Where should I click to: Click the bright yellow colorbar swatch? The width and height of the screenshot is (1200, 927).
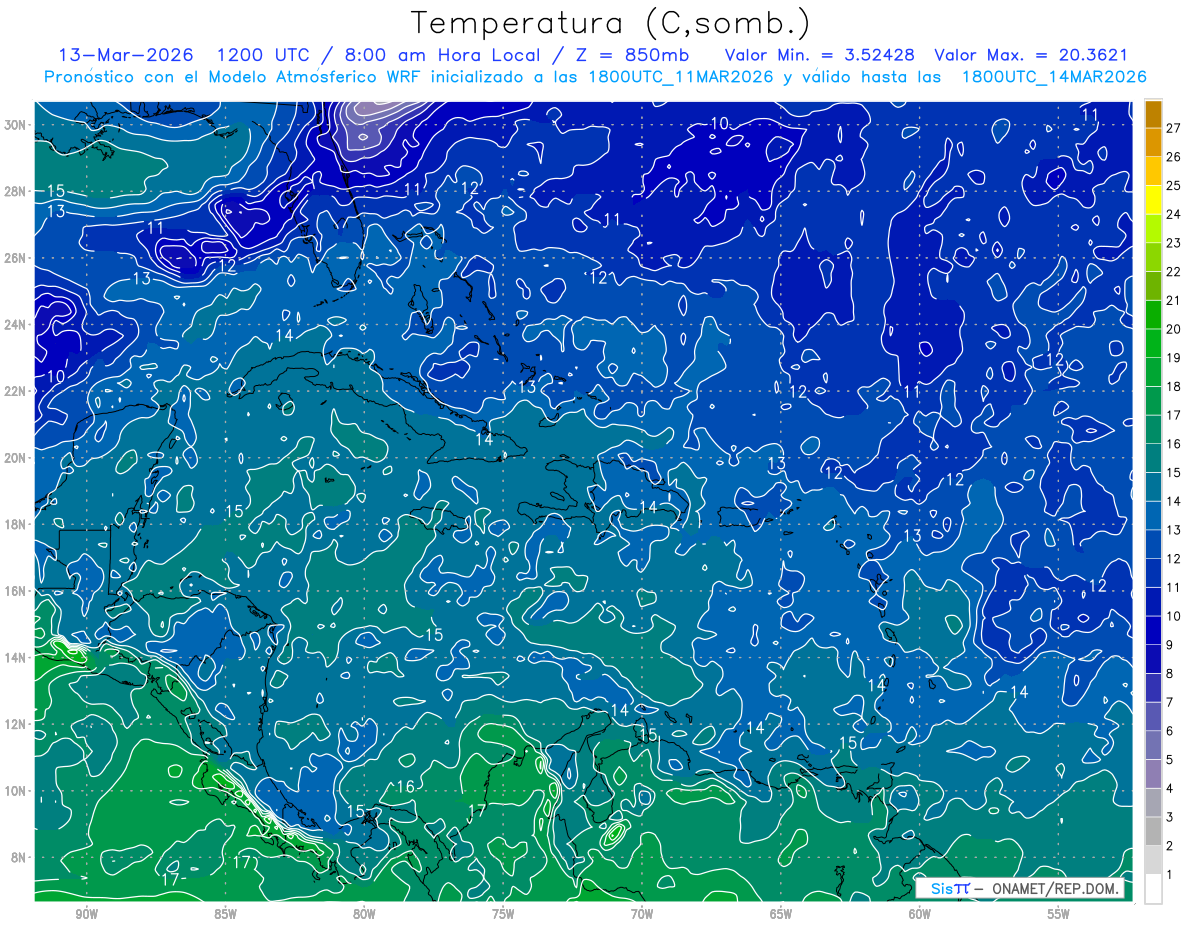pos(1153,200)
